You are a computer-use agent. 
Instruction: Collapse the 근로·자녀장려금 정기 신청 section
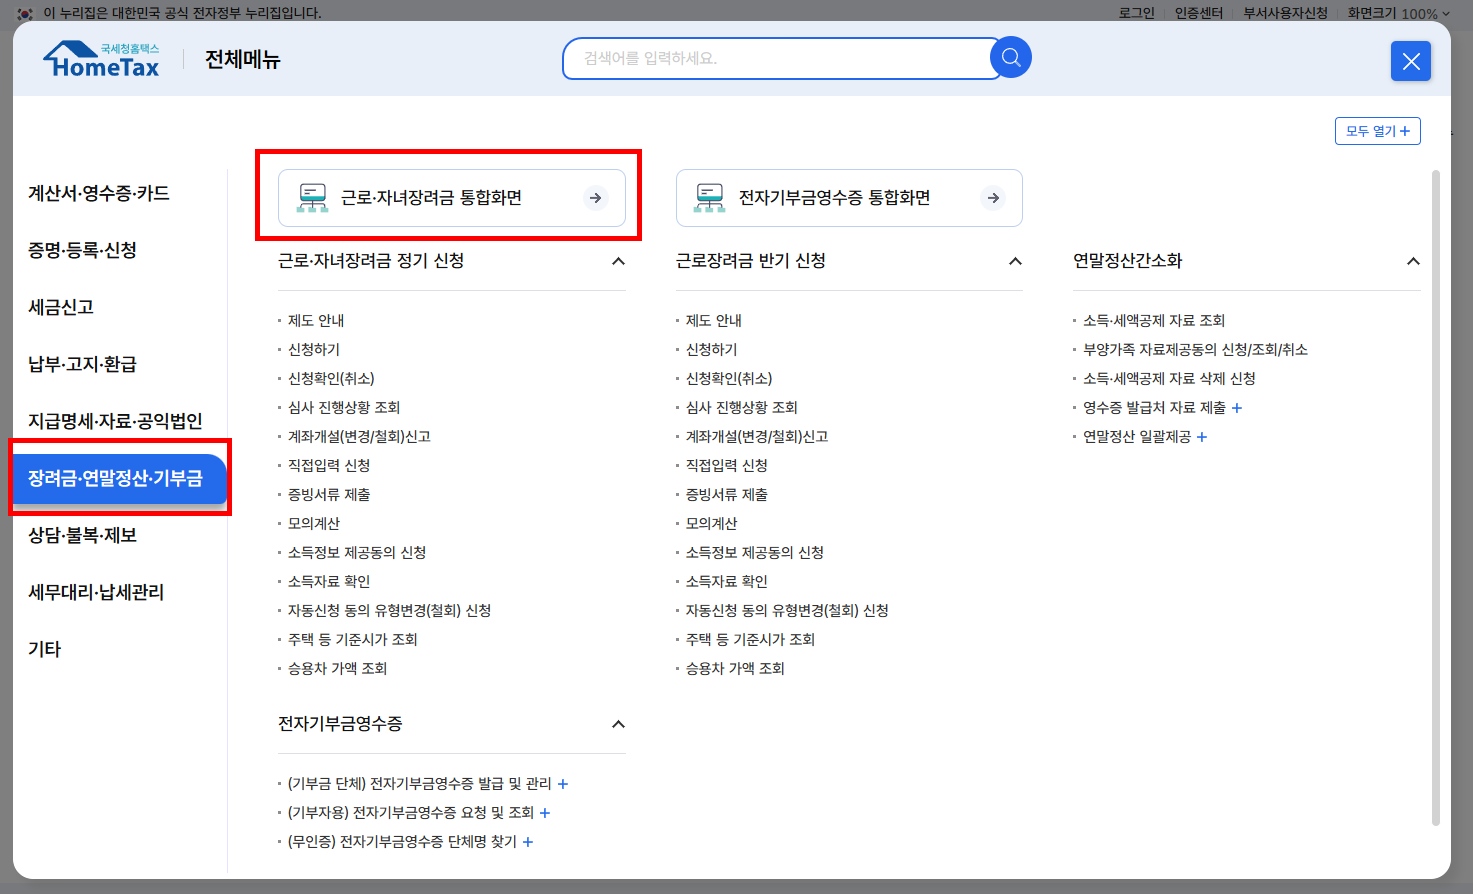click(x=618, y=261)
